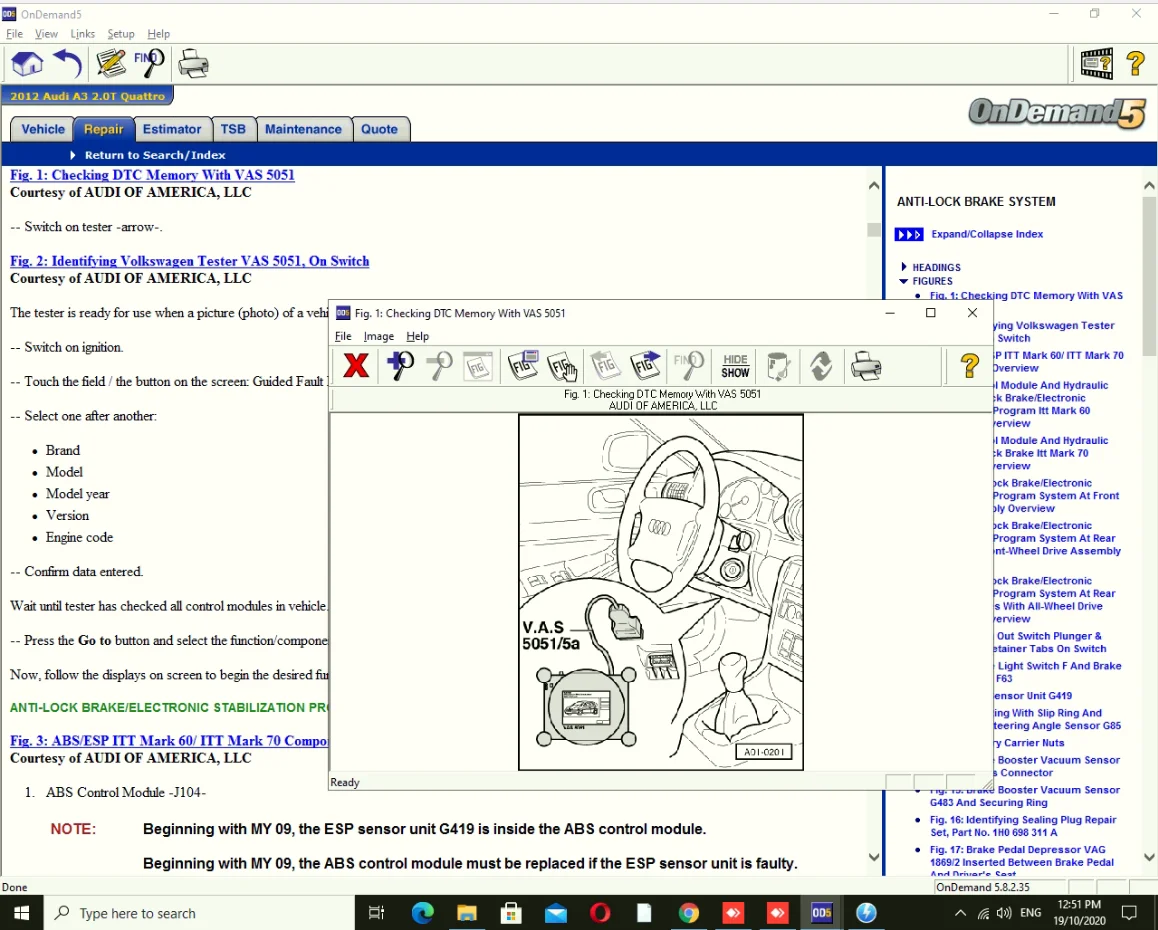The width and height of the screenshot is (1158, 930).
Task: Switch to the Estimator tab
Action: (172, 129)
